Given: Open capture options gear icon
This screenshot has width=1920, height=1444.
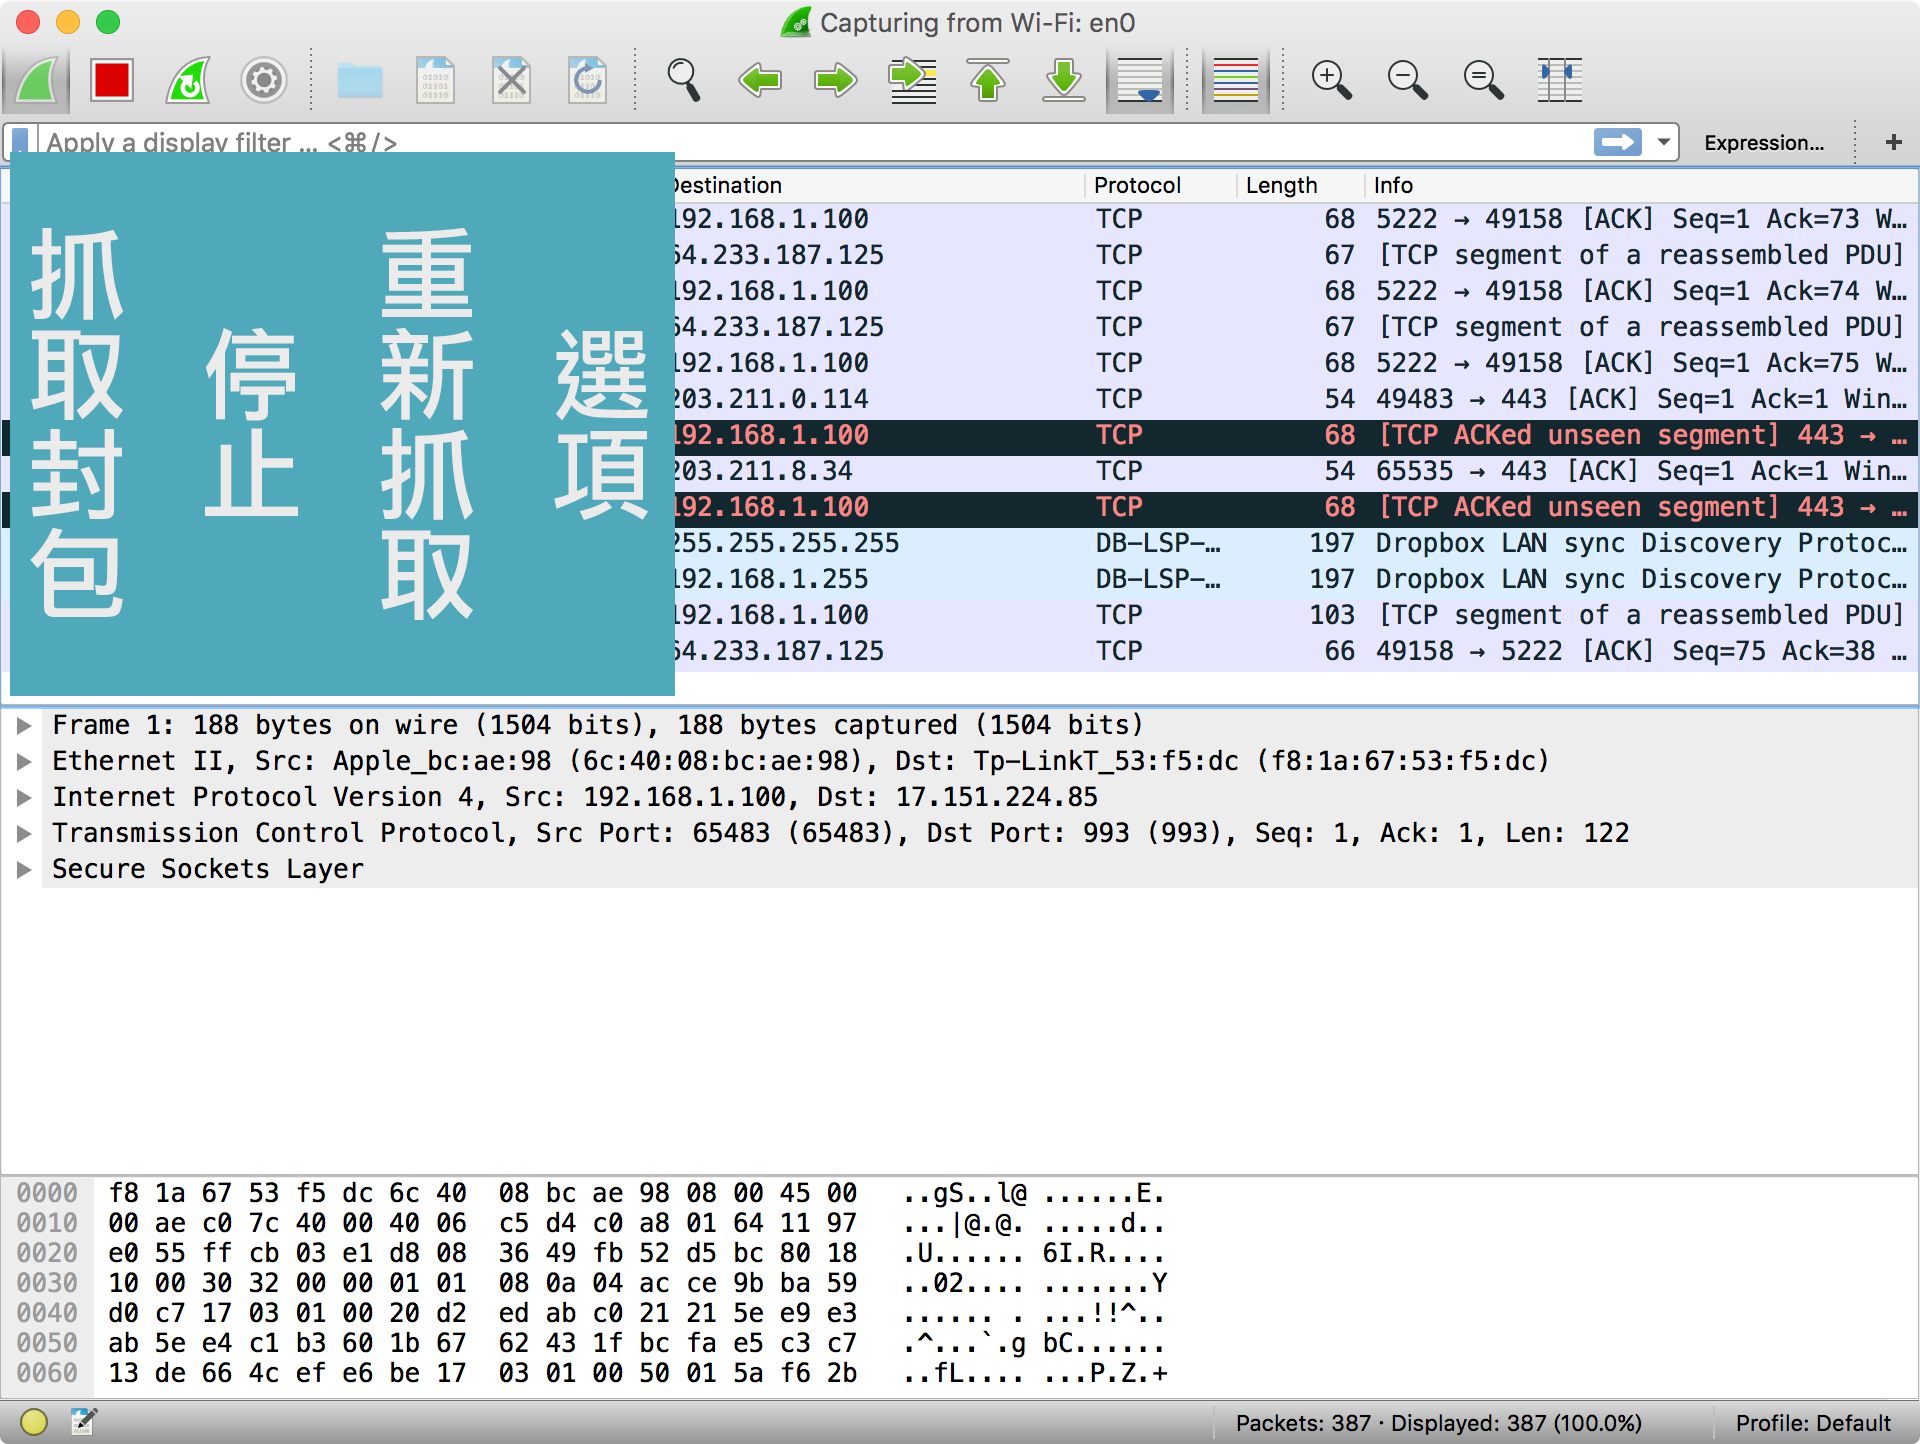Looking at the screenshot, I should [x=264, y=80].
